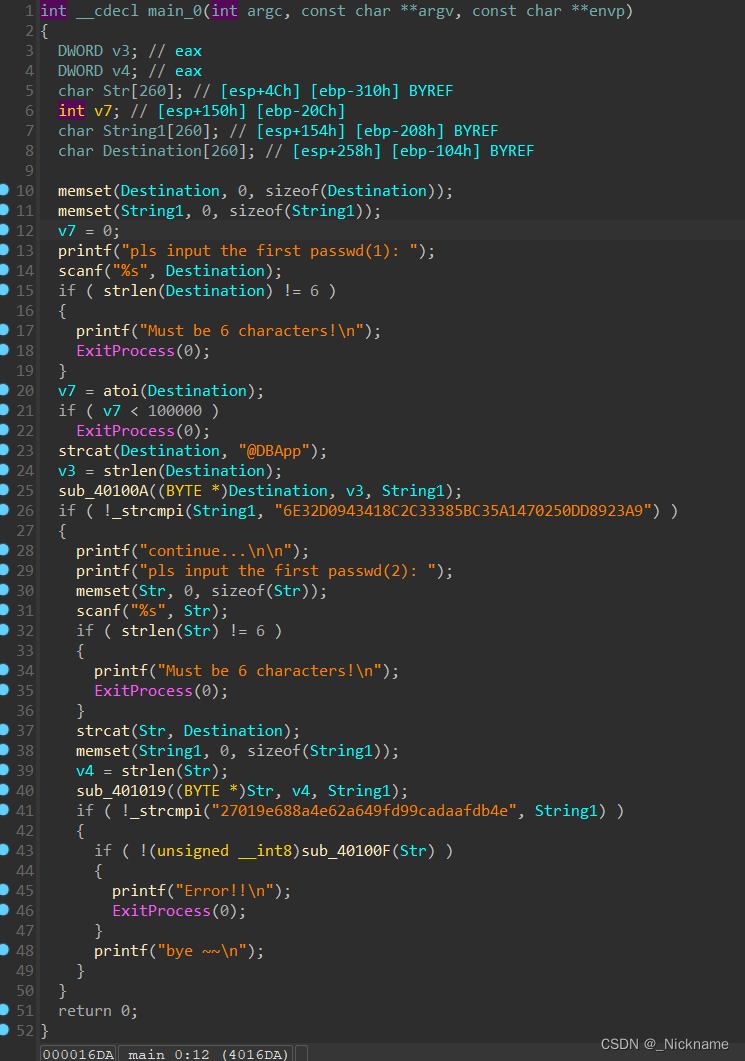This screenshot has height=1061, width=745.
Task: Click "Error!!\n" string literal
Action: [224, 890]
